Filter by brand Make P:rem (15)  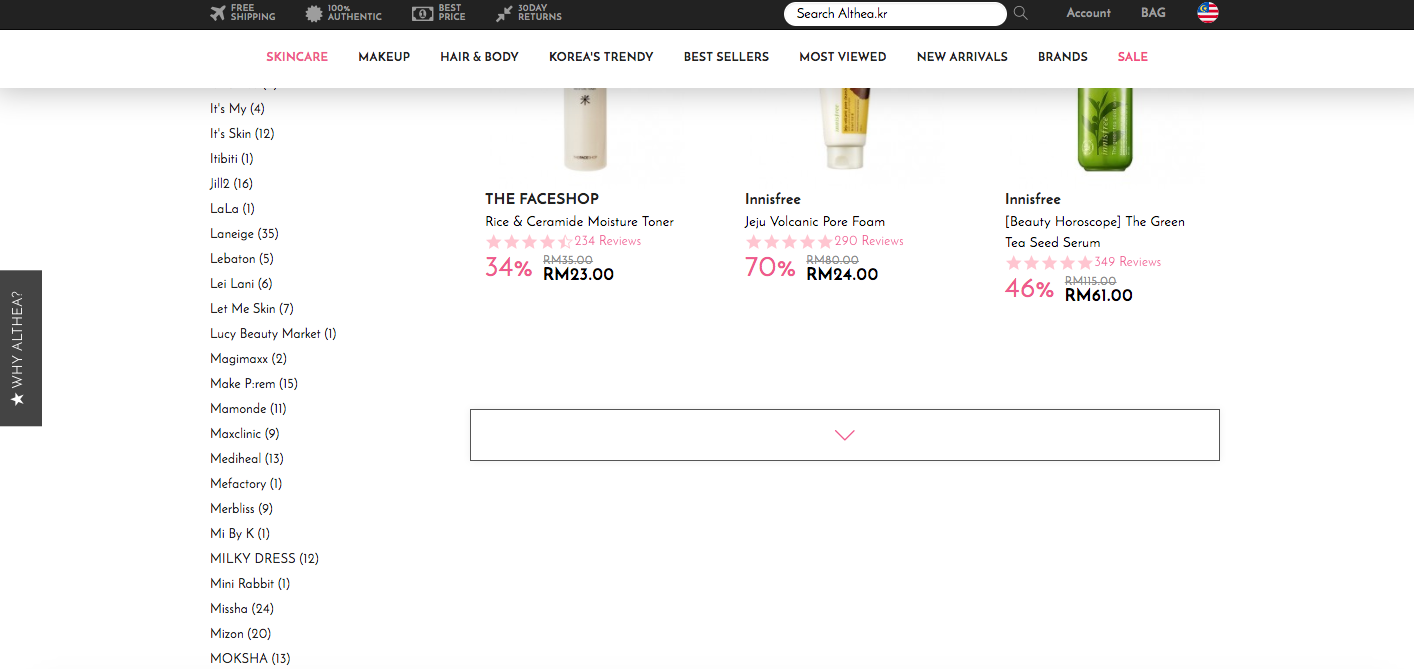coord(254,384)
